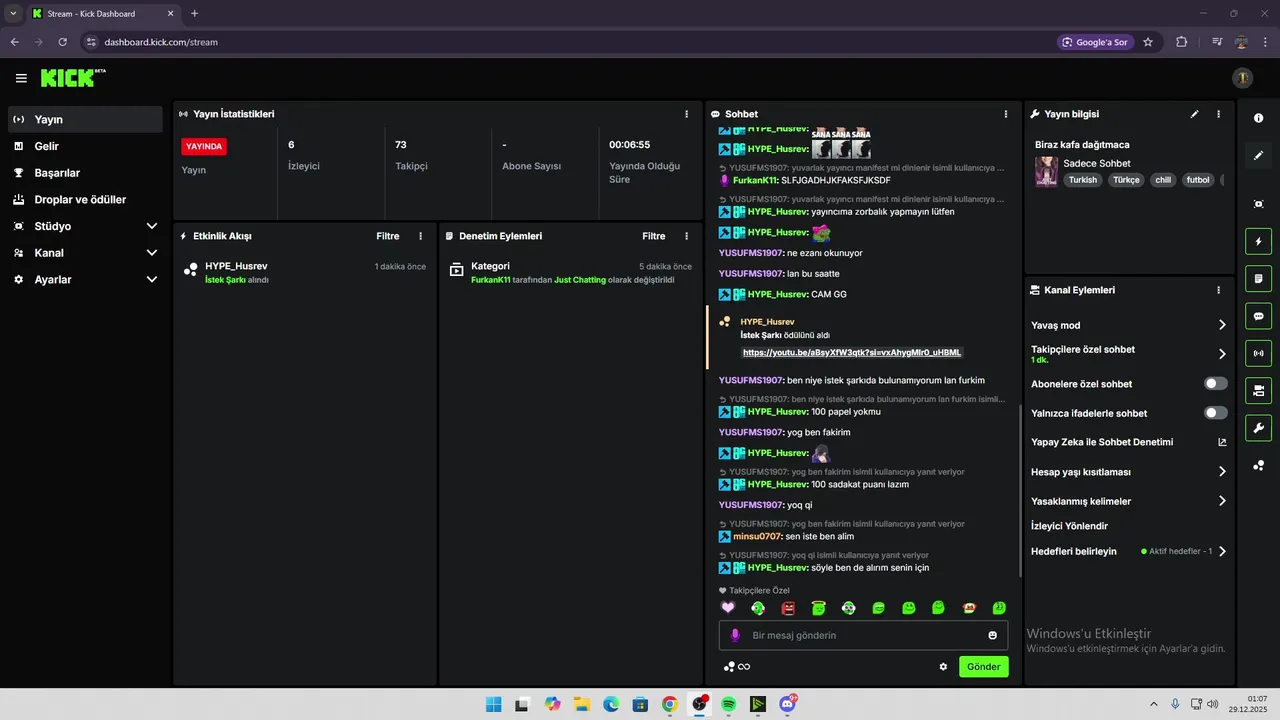Click the Kick logo

(73, 78)
